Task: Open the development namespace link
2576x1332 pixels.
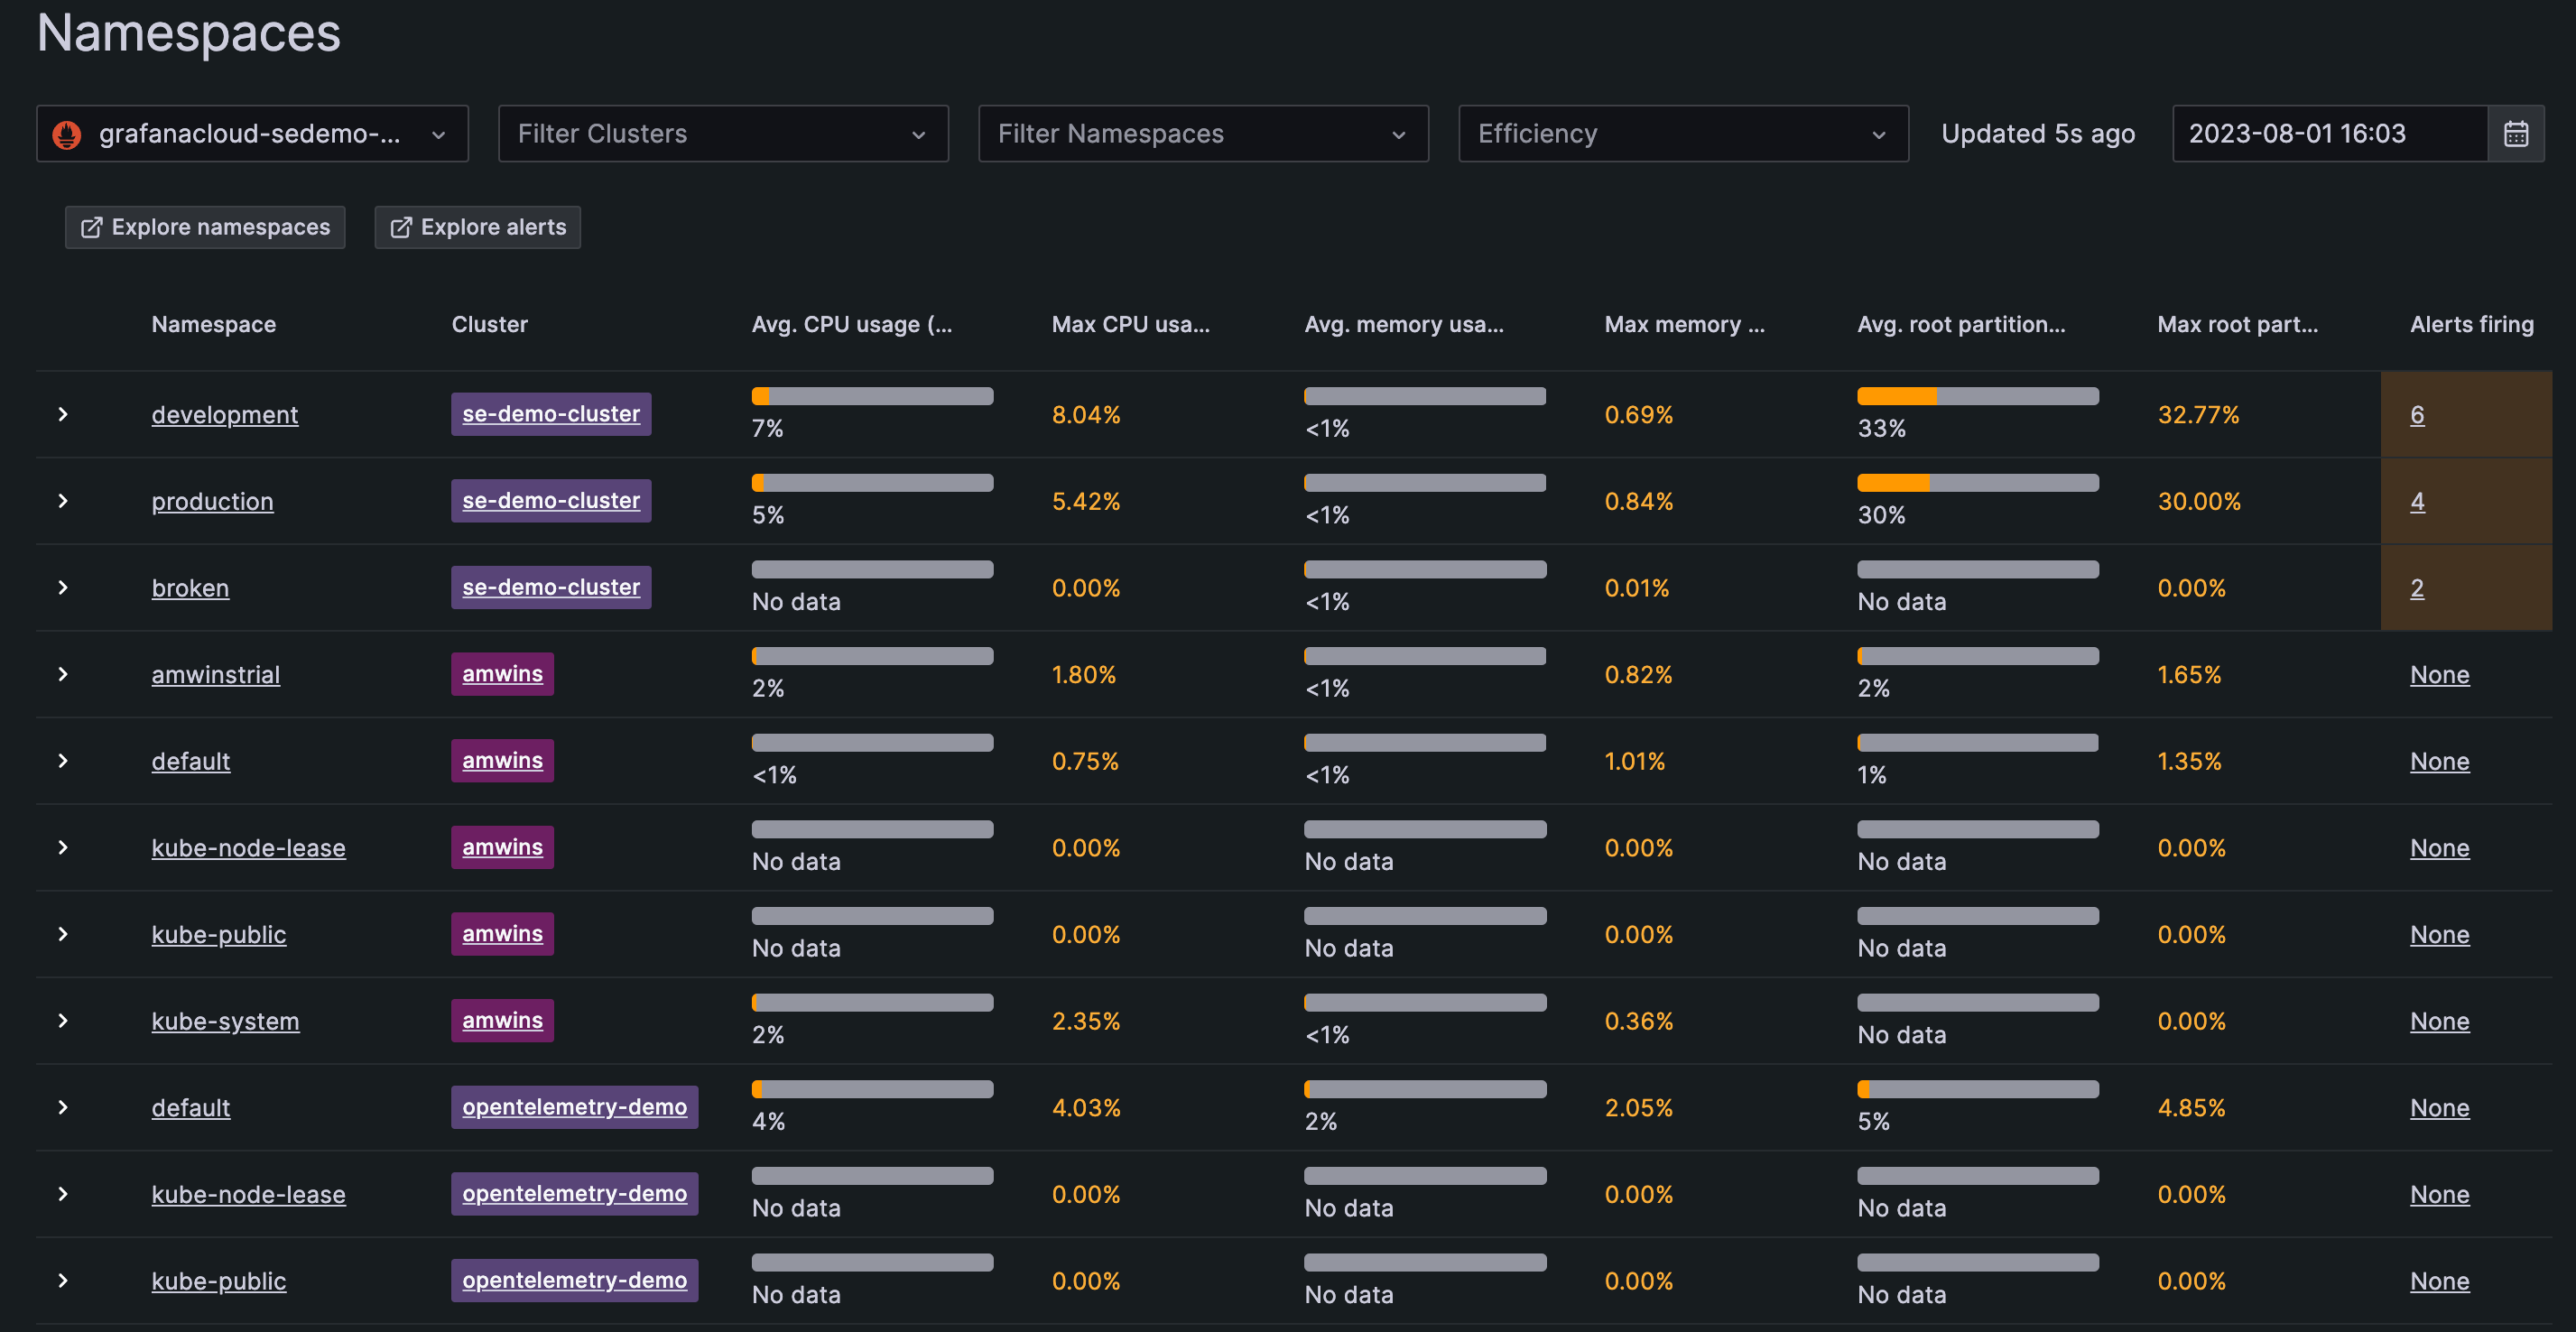Action: [225, 414]
